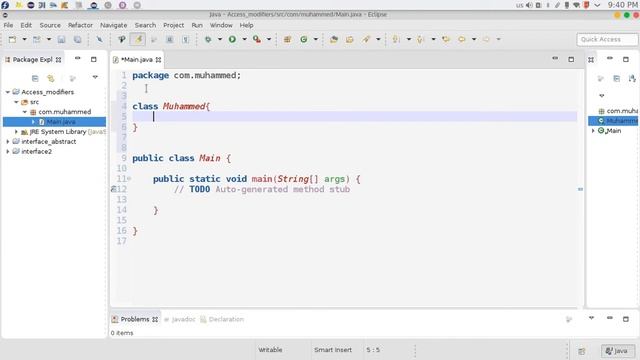Image resolution: width=640 pixels, height=360 pixels.
Task: Click the 9:40 PM system clock
Action: (x=622, y=5)
